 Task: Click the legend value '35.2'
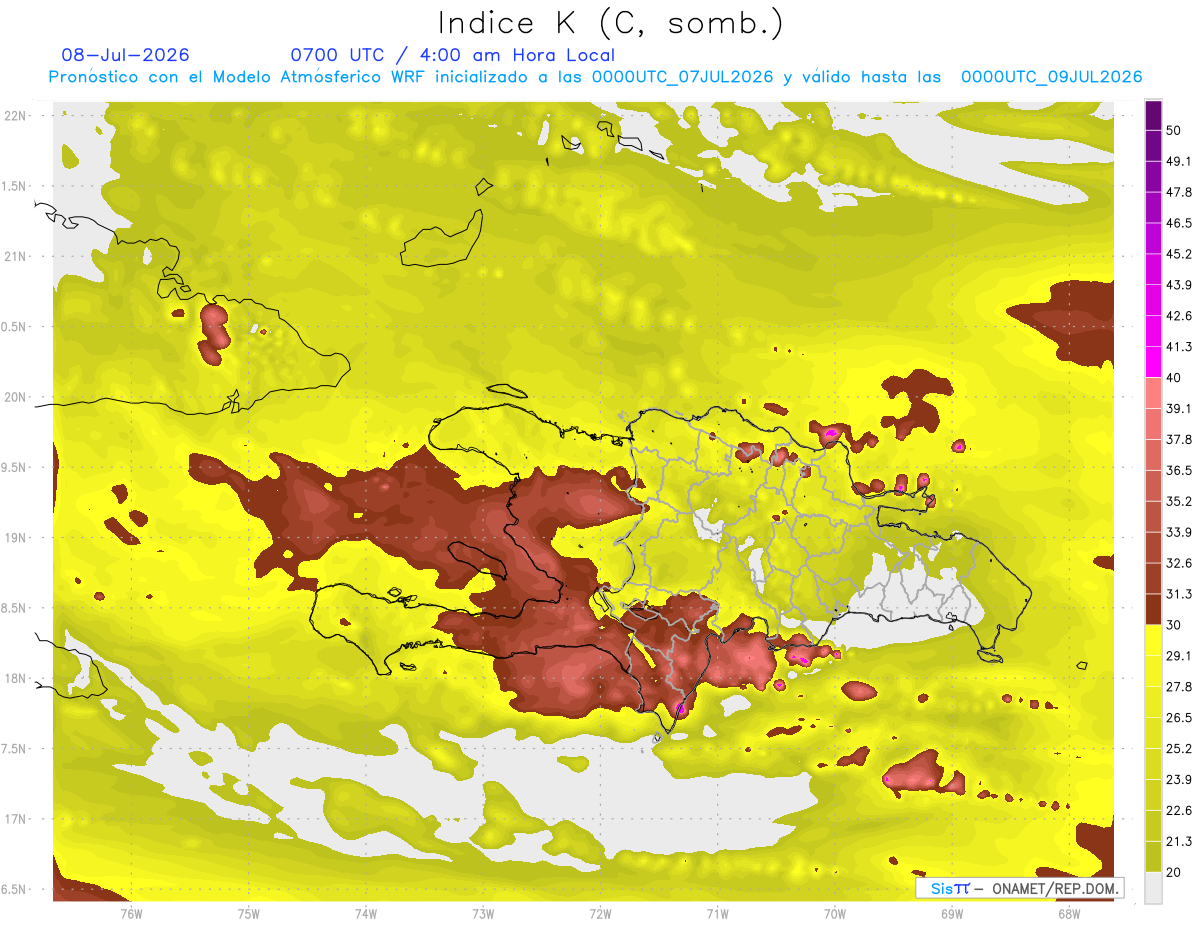(x=1179, y=501)
